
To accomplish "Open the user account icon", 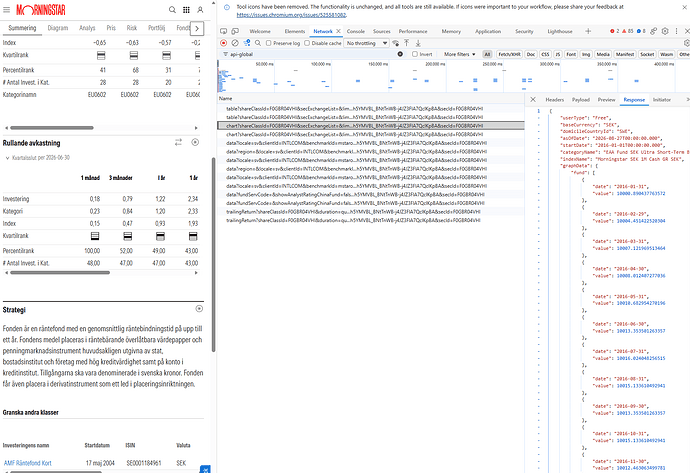I will click(200, 9).
